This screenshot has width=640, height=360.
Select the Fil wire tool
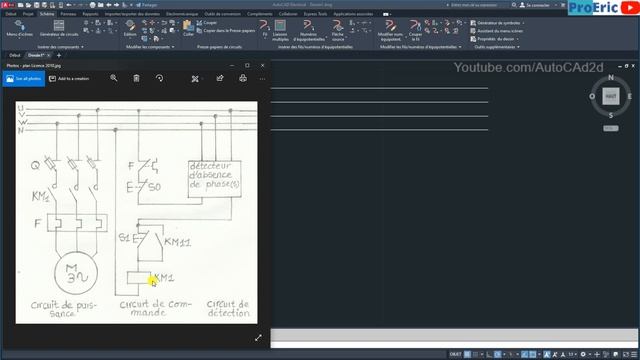(264, 29)
